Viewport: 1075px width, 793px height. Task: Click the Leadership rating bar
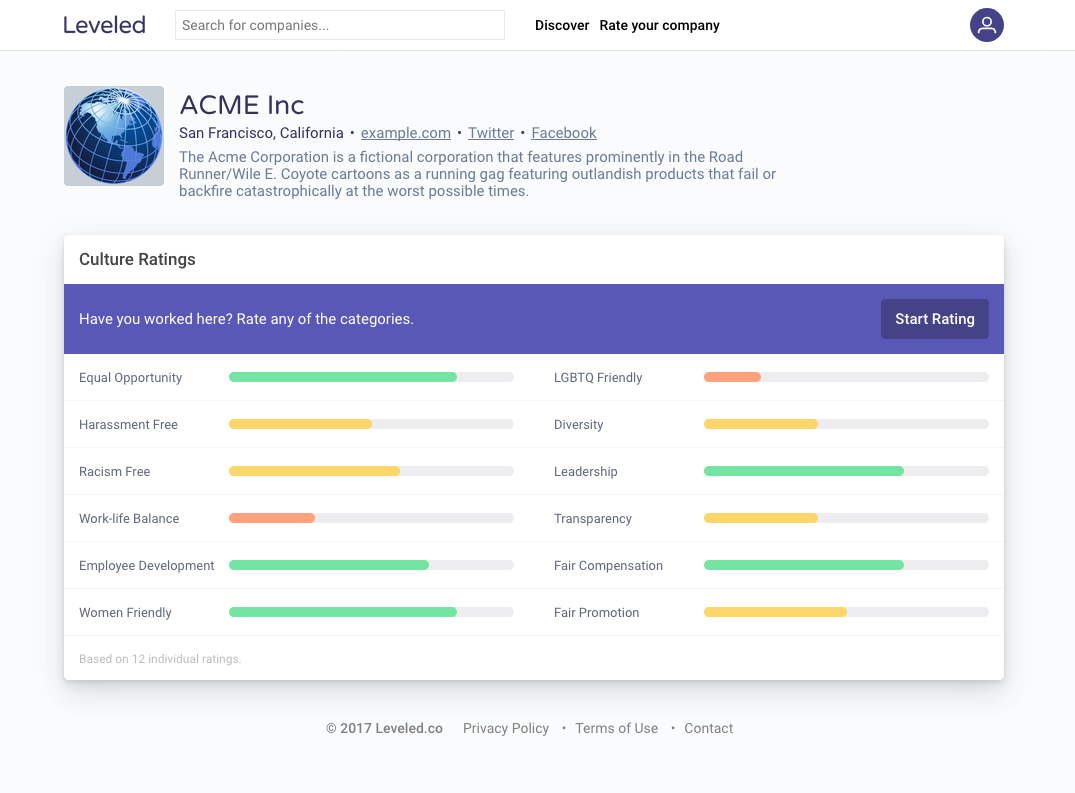846,471
